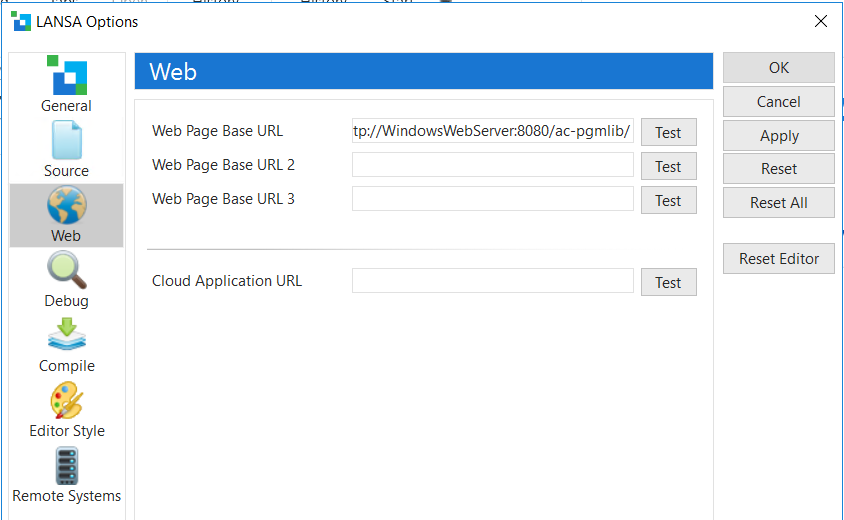Click the Cloud Application URL label

(x=227, y=281)
